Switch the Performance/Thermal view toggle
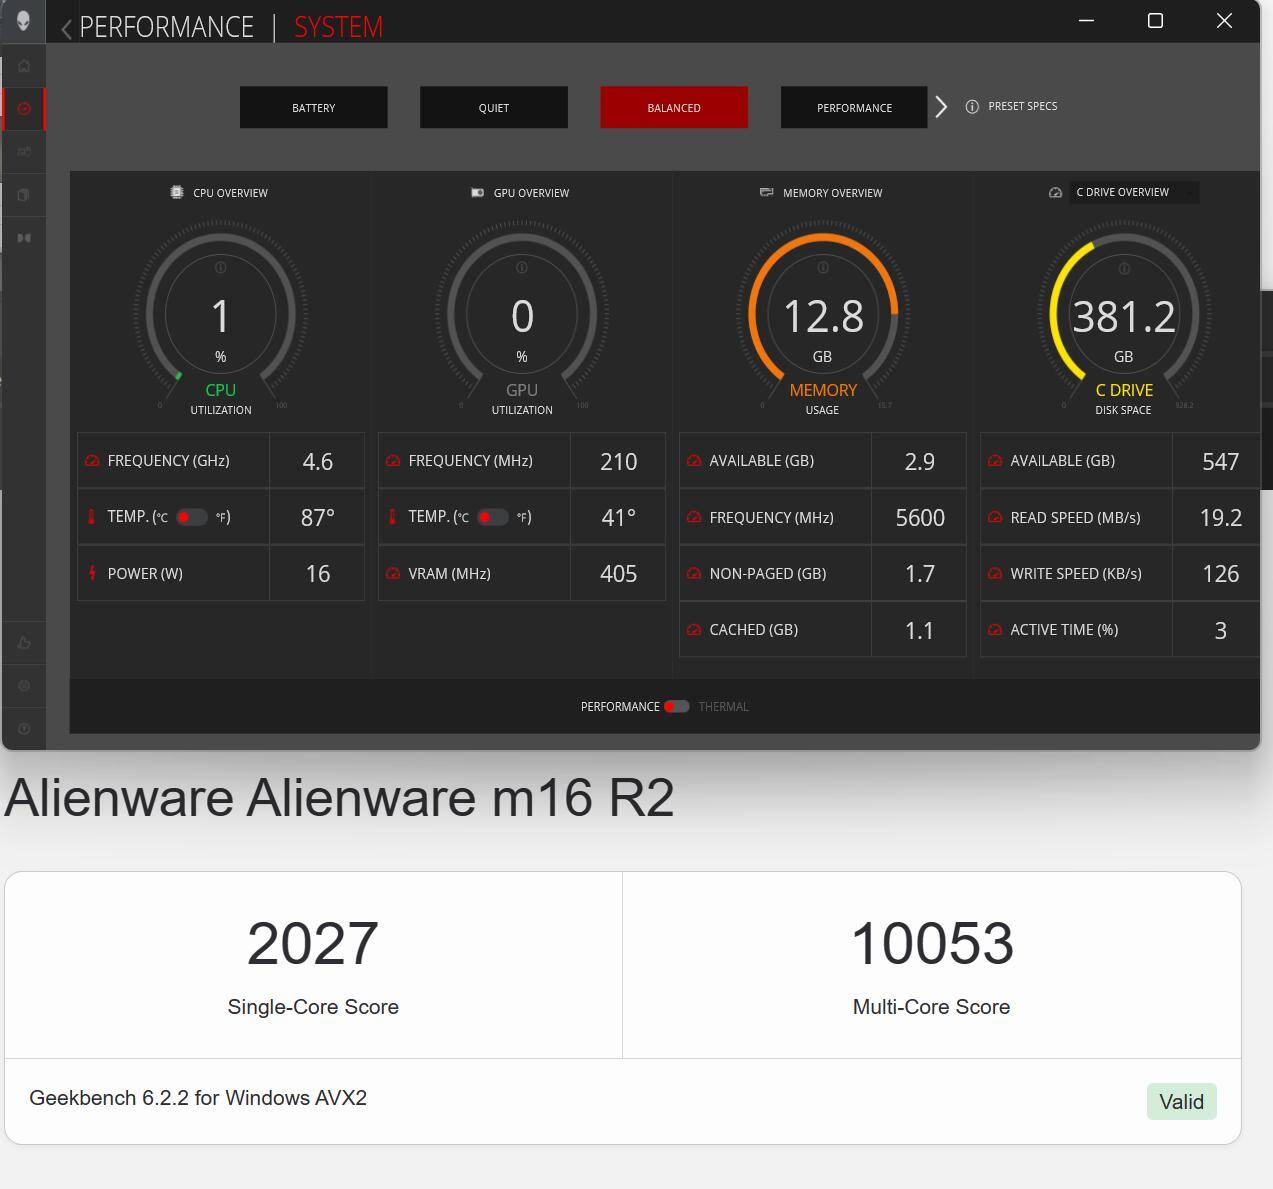The image size is (1273, 1189). [x=677, y=707]
